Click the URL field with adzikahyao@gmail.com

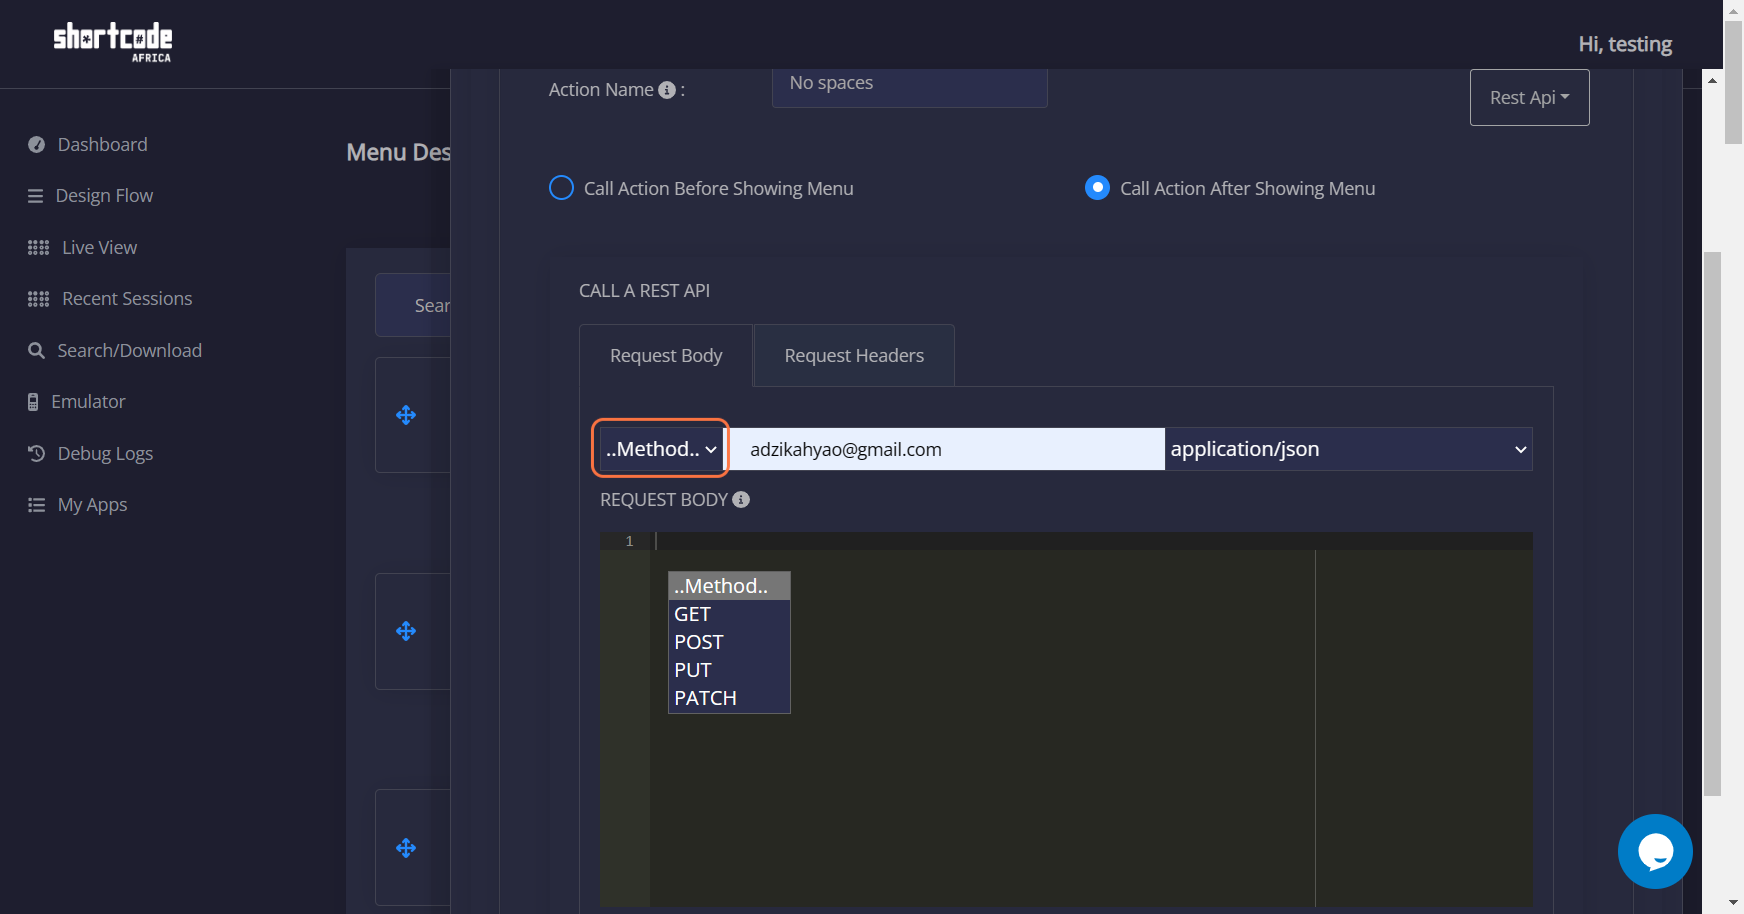click(946, 449)
